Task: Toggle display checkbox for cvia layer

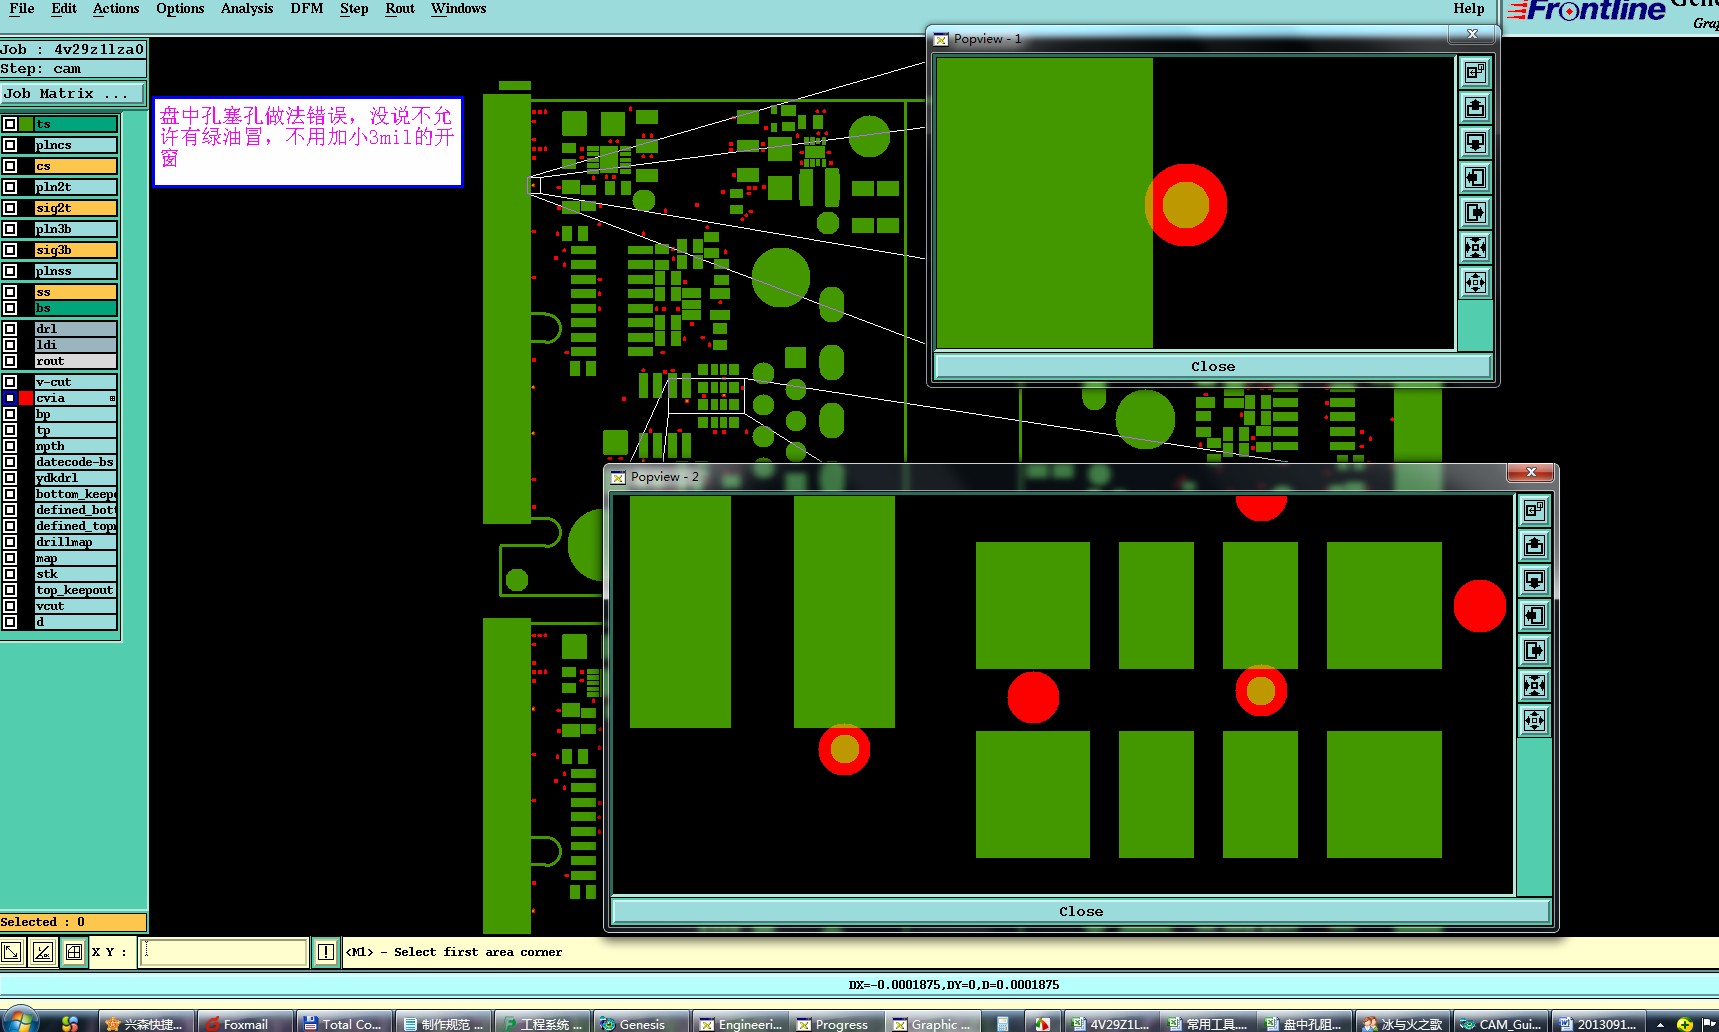Action: coord(10,398)
